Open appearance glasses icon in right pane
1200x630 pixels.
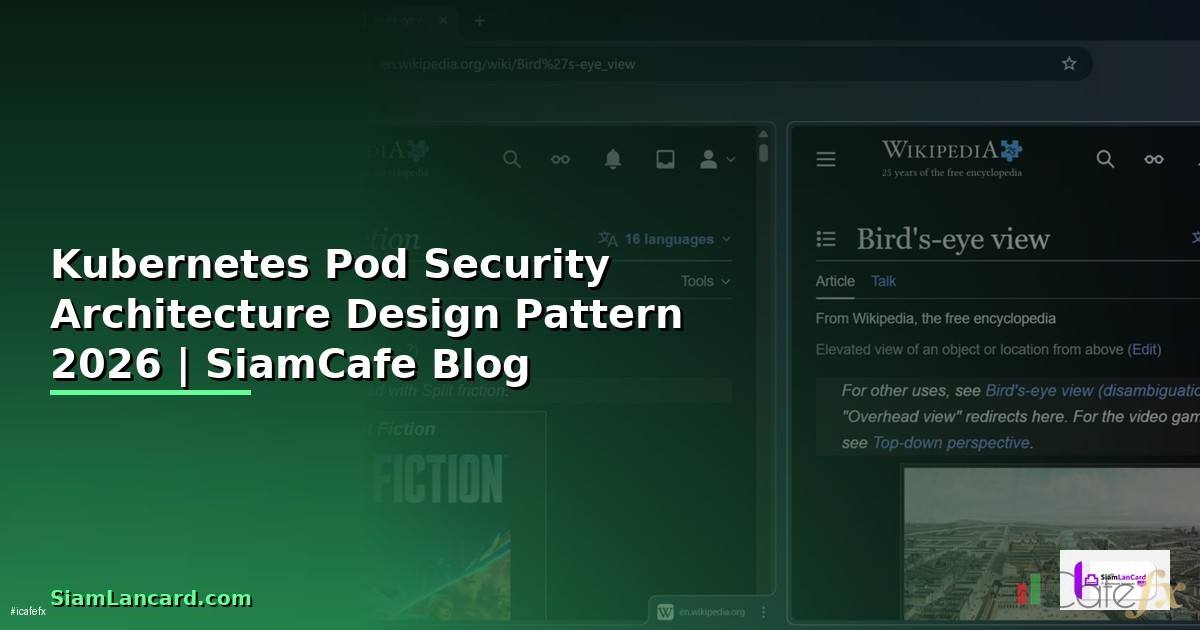[x=1154, y=159]
